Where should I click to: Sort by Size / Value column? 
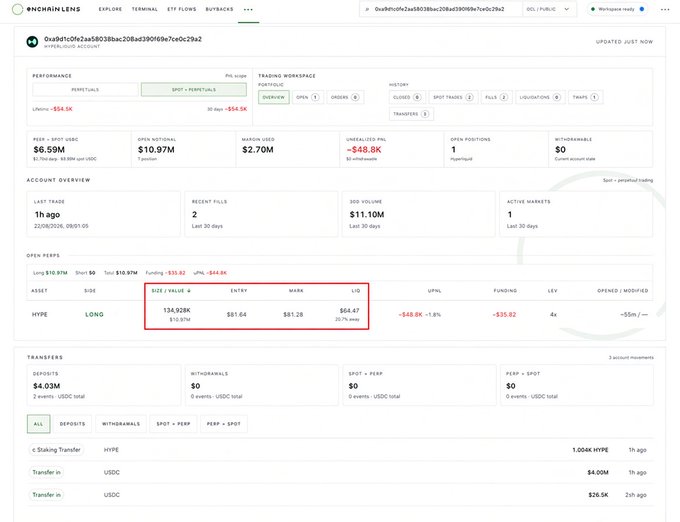click(x=171, y=290)
